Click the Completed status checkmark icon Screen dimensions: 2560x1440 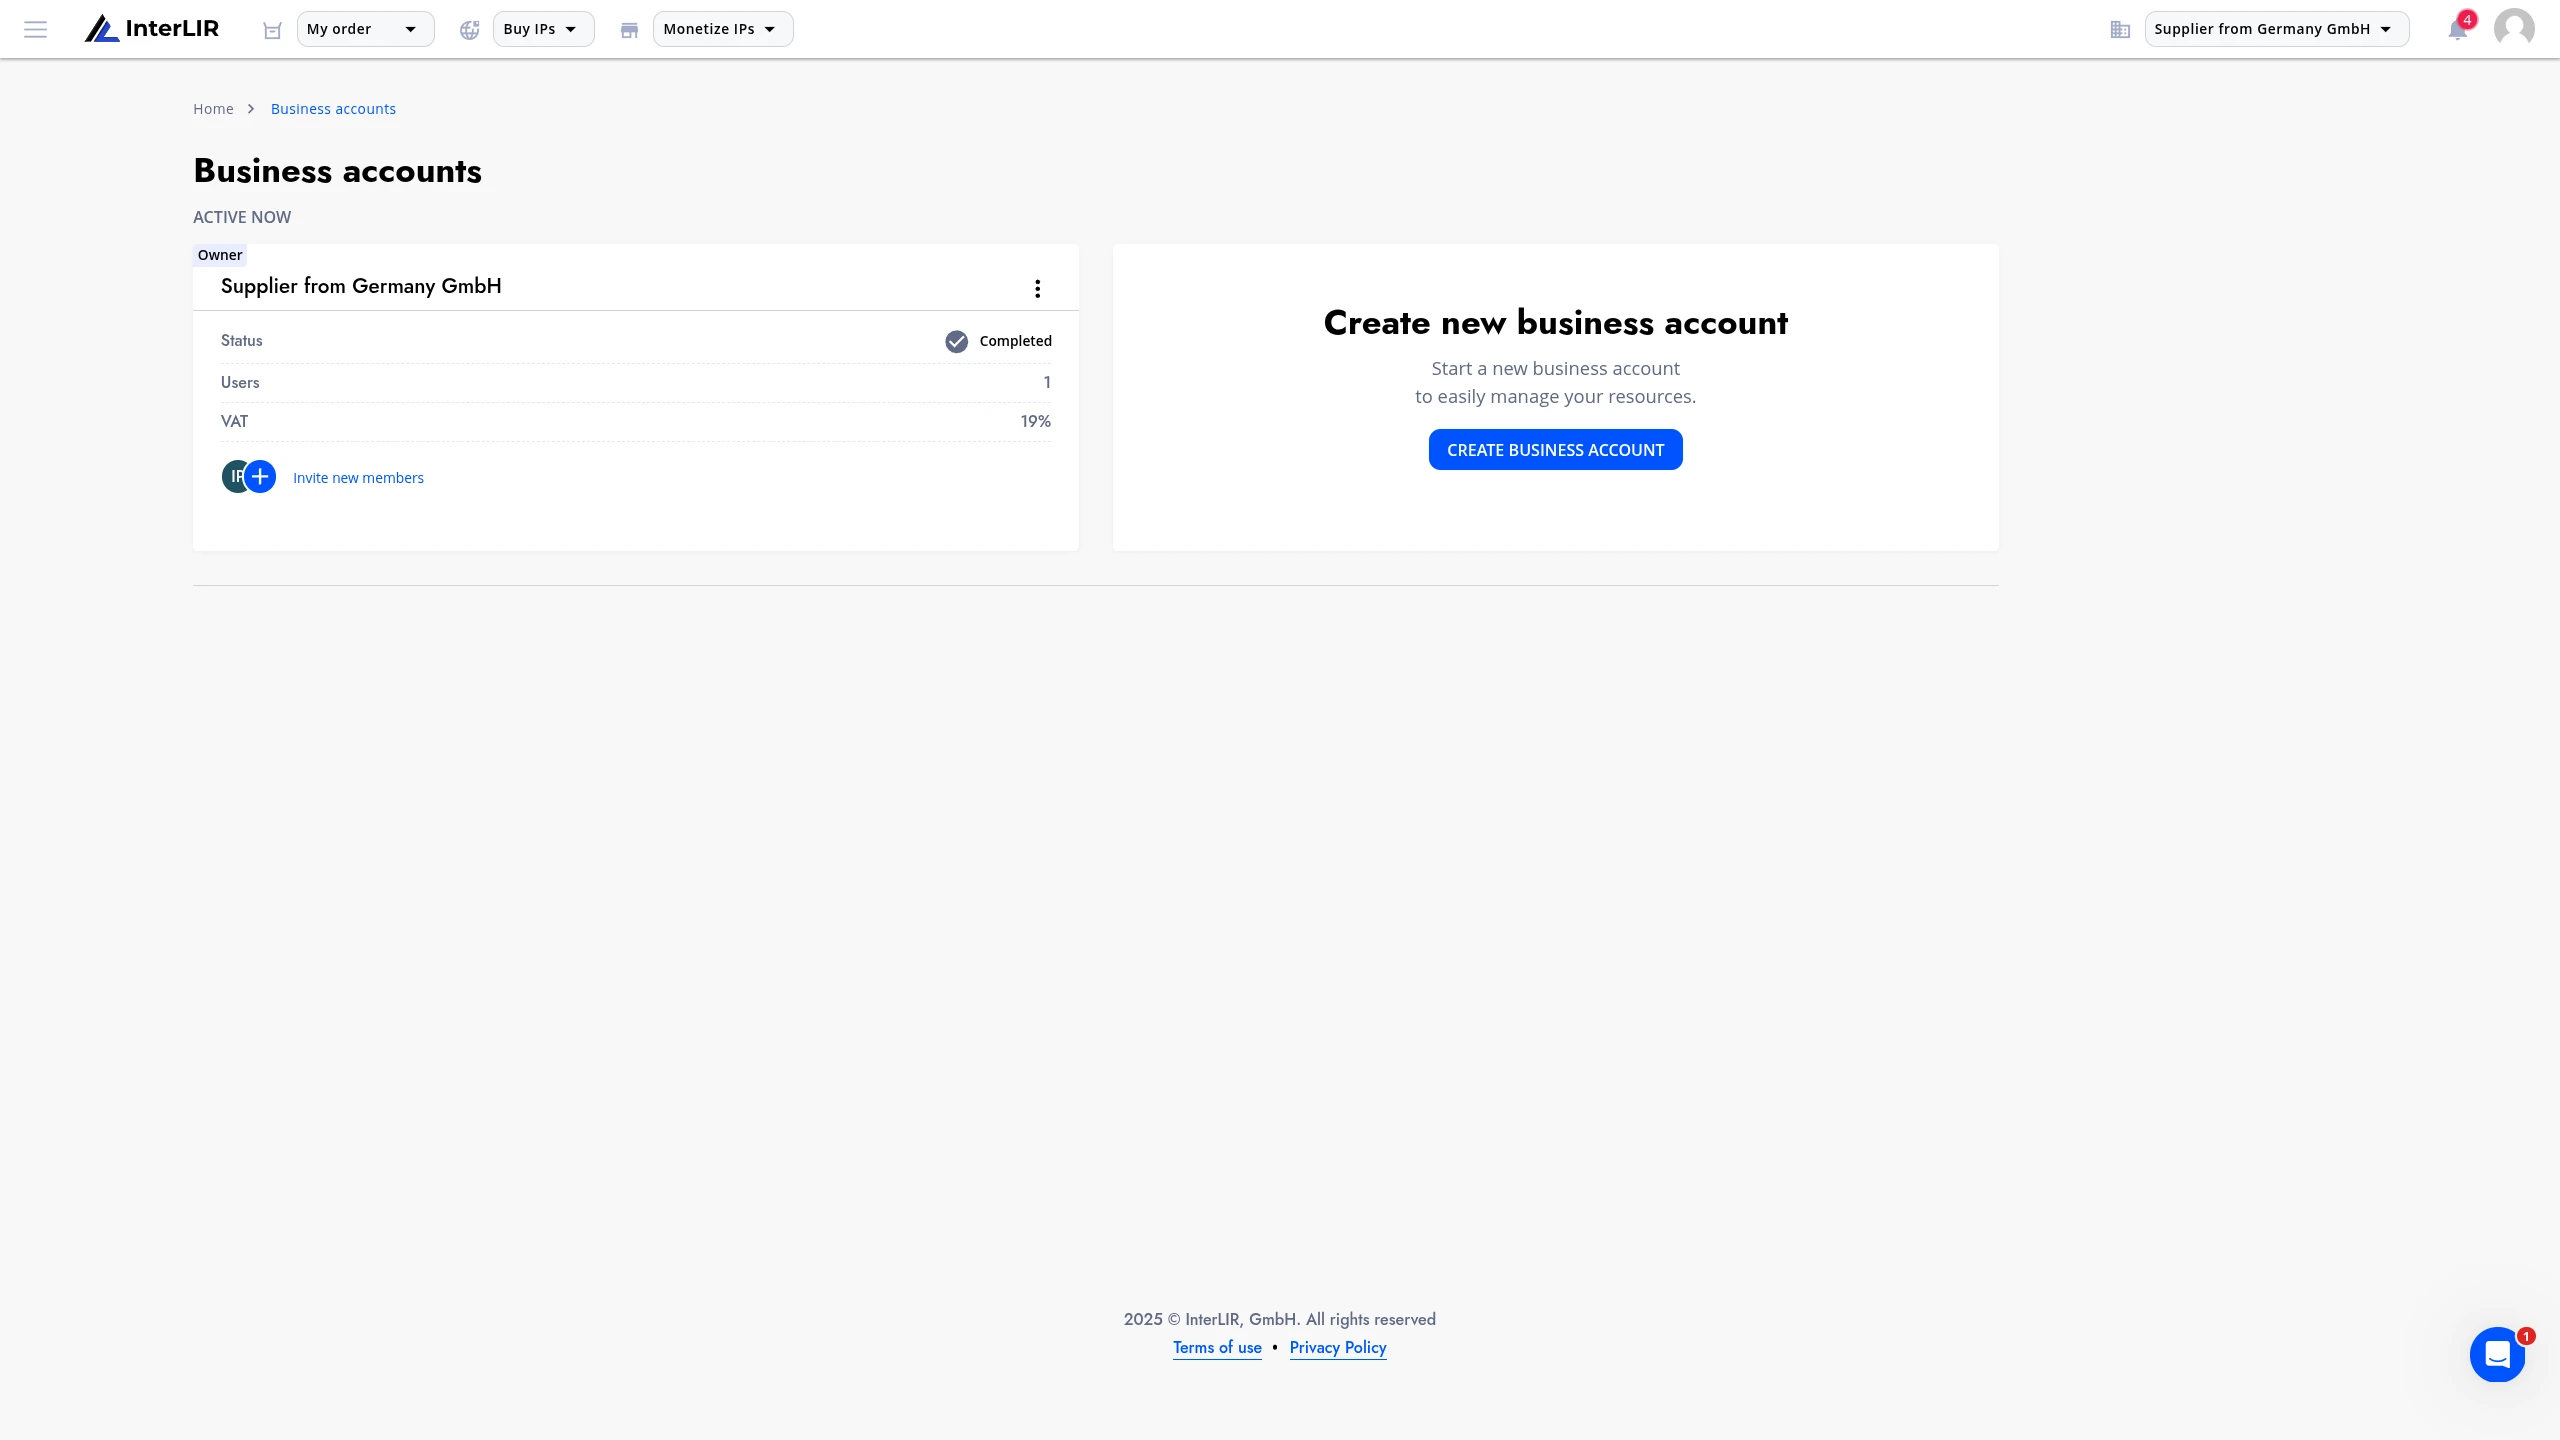click(957, 342)
